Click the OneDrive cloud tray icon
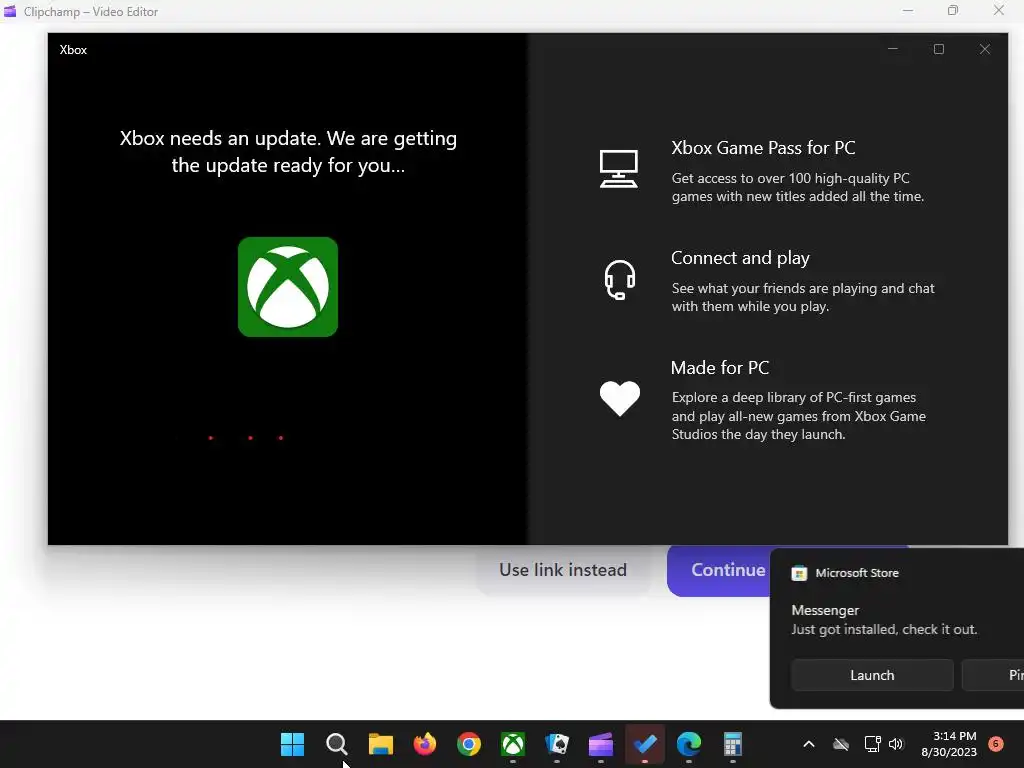 (x=841, y=744)
